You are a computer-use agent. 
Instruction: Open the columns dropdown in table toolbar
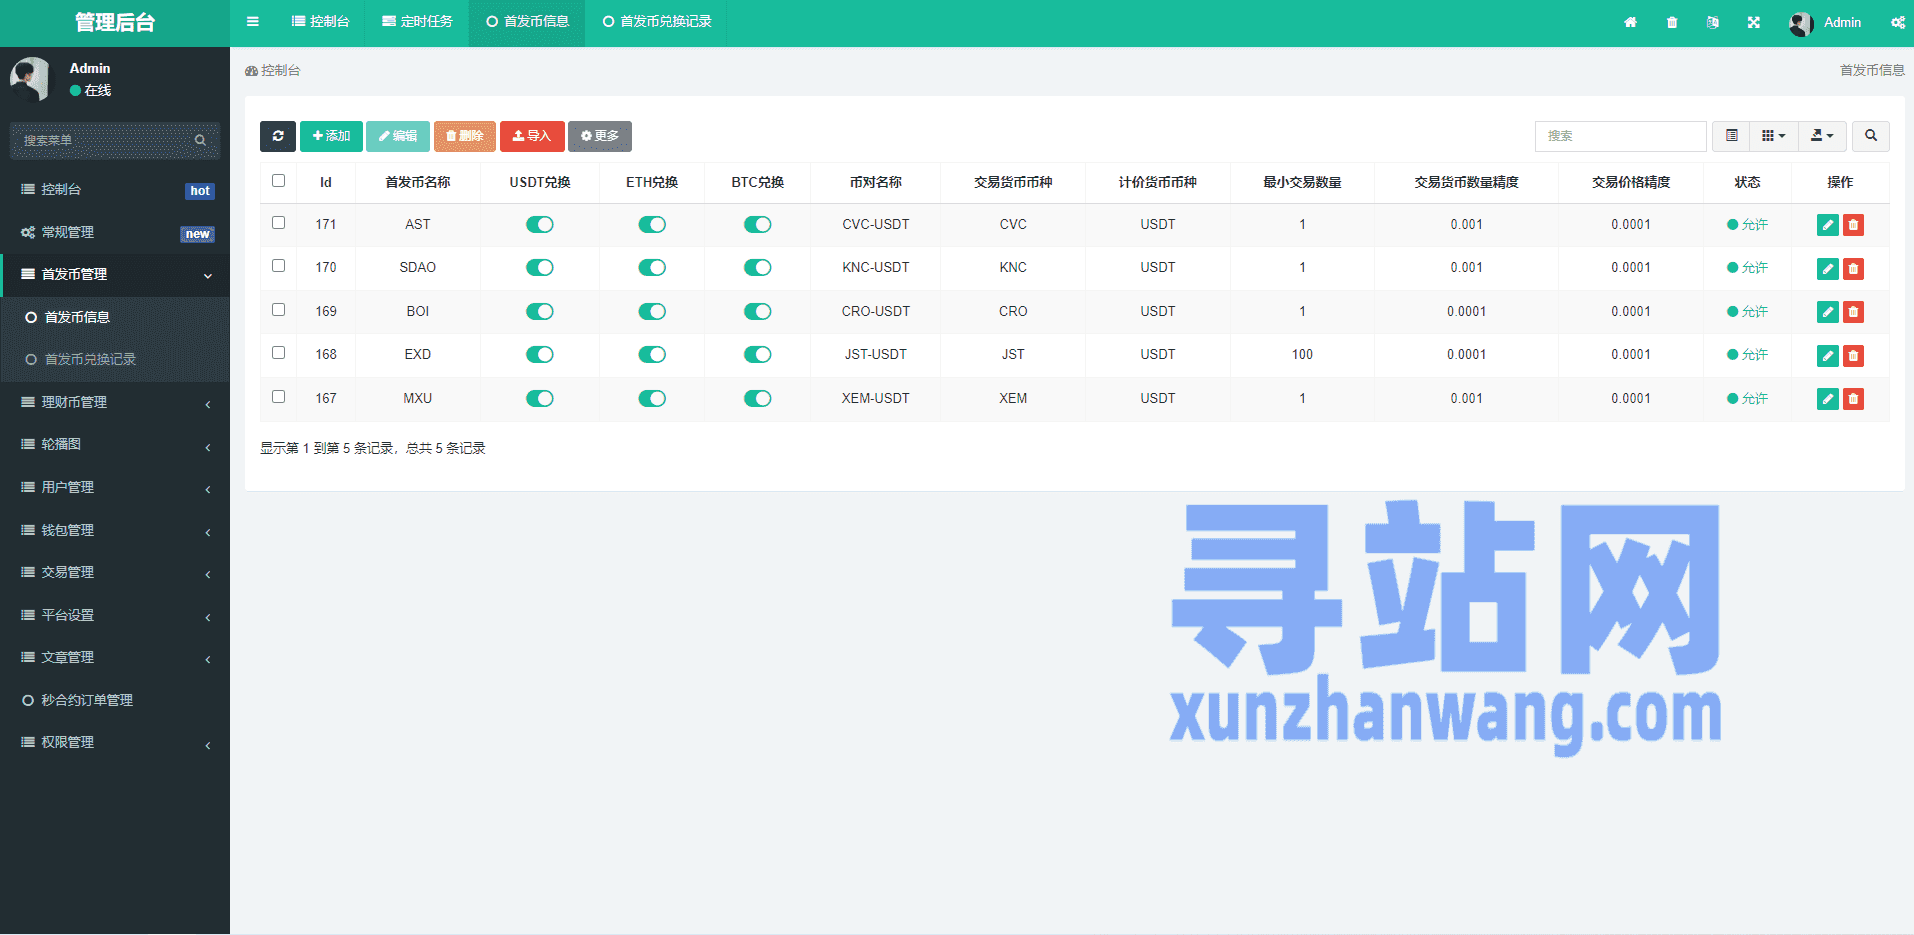1773,136
